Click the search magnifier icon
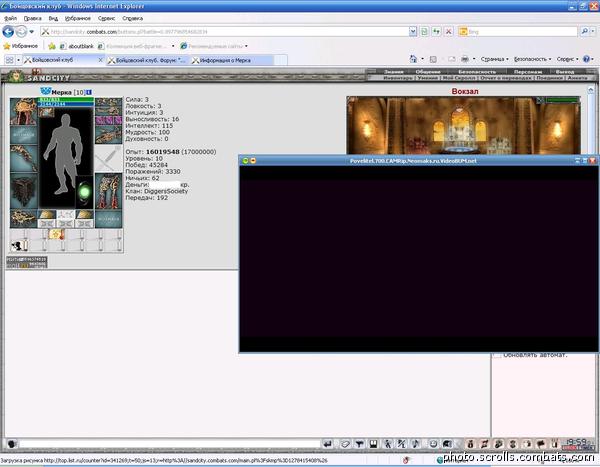 584,31
